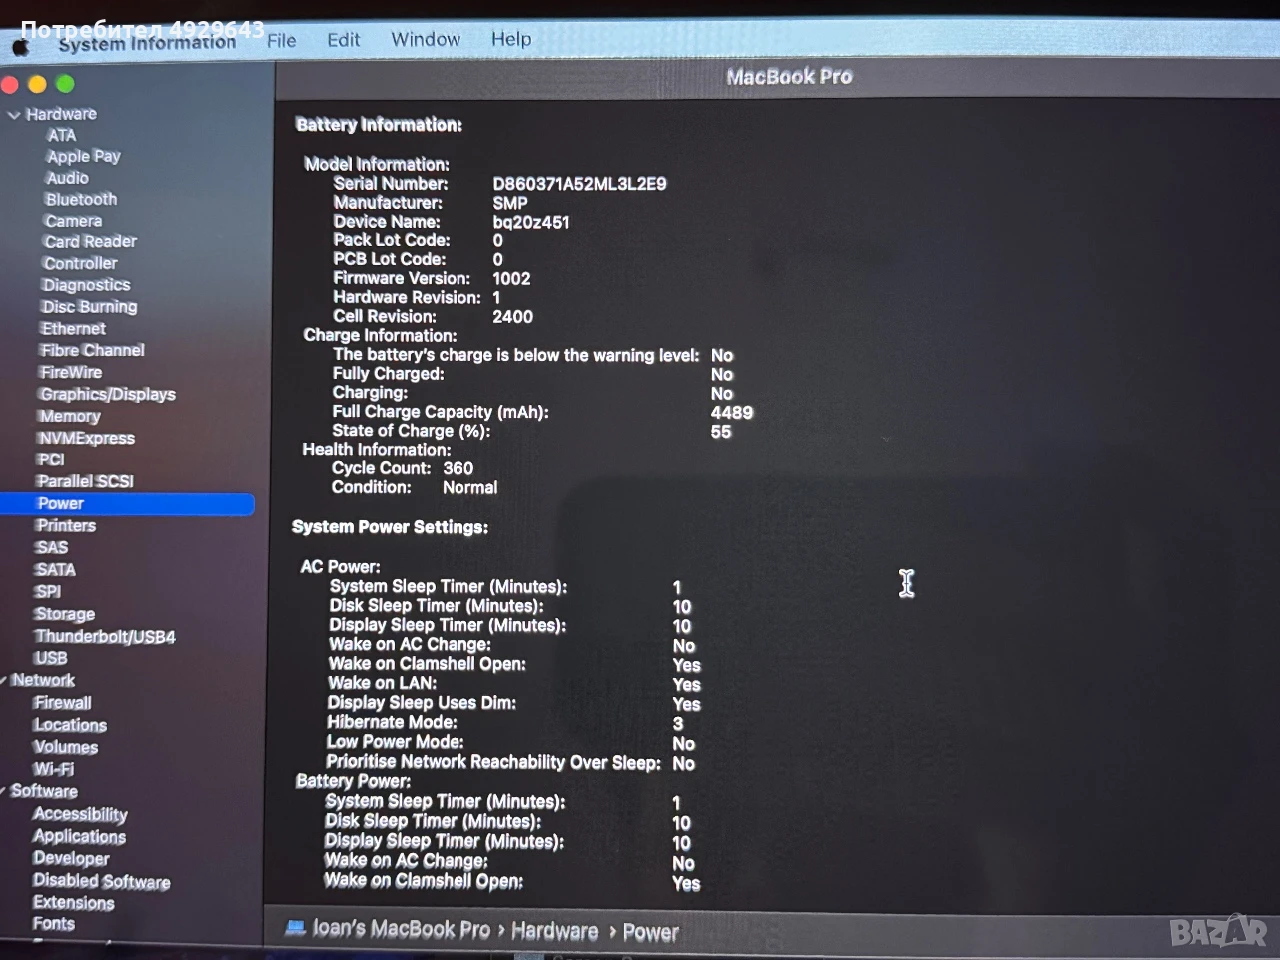This screenshot has height=960, width=1280.
Task: Select Memory in the sidebar
Action: click(x=69, y=416)
